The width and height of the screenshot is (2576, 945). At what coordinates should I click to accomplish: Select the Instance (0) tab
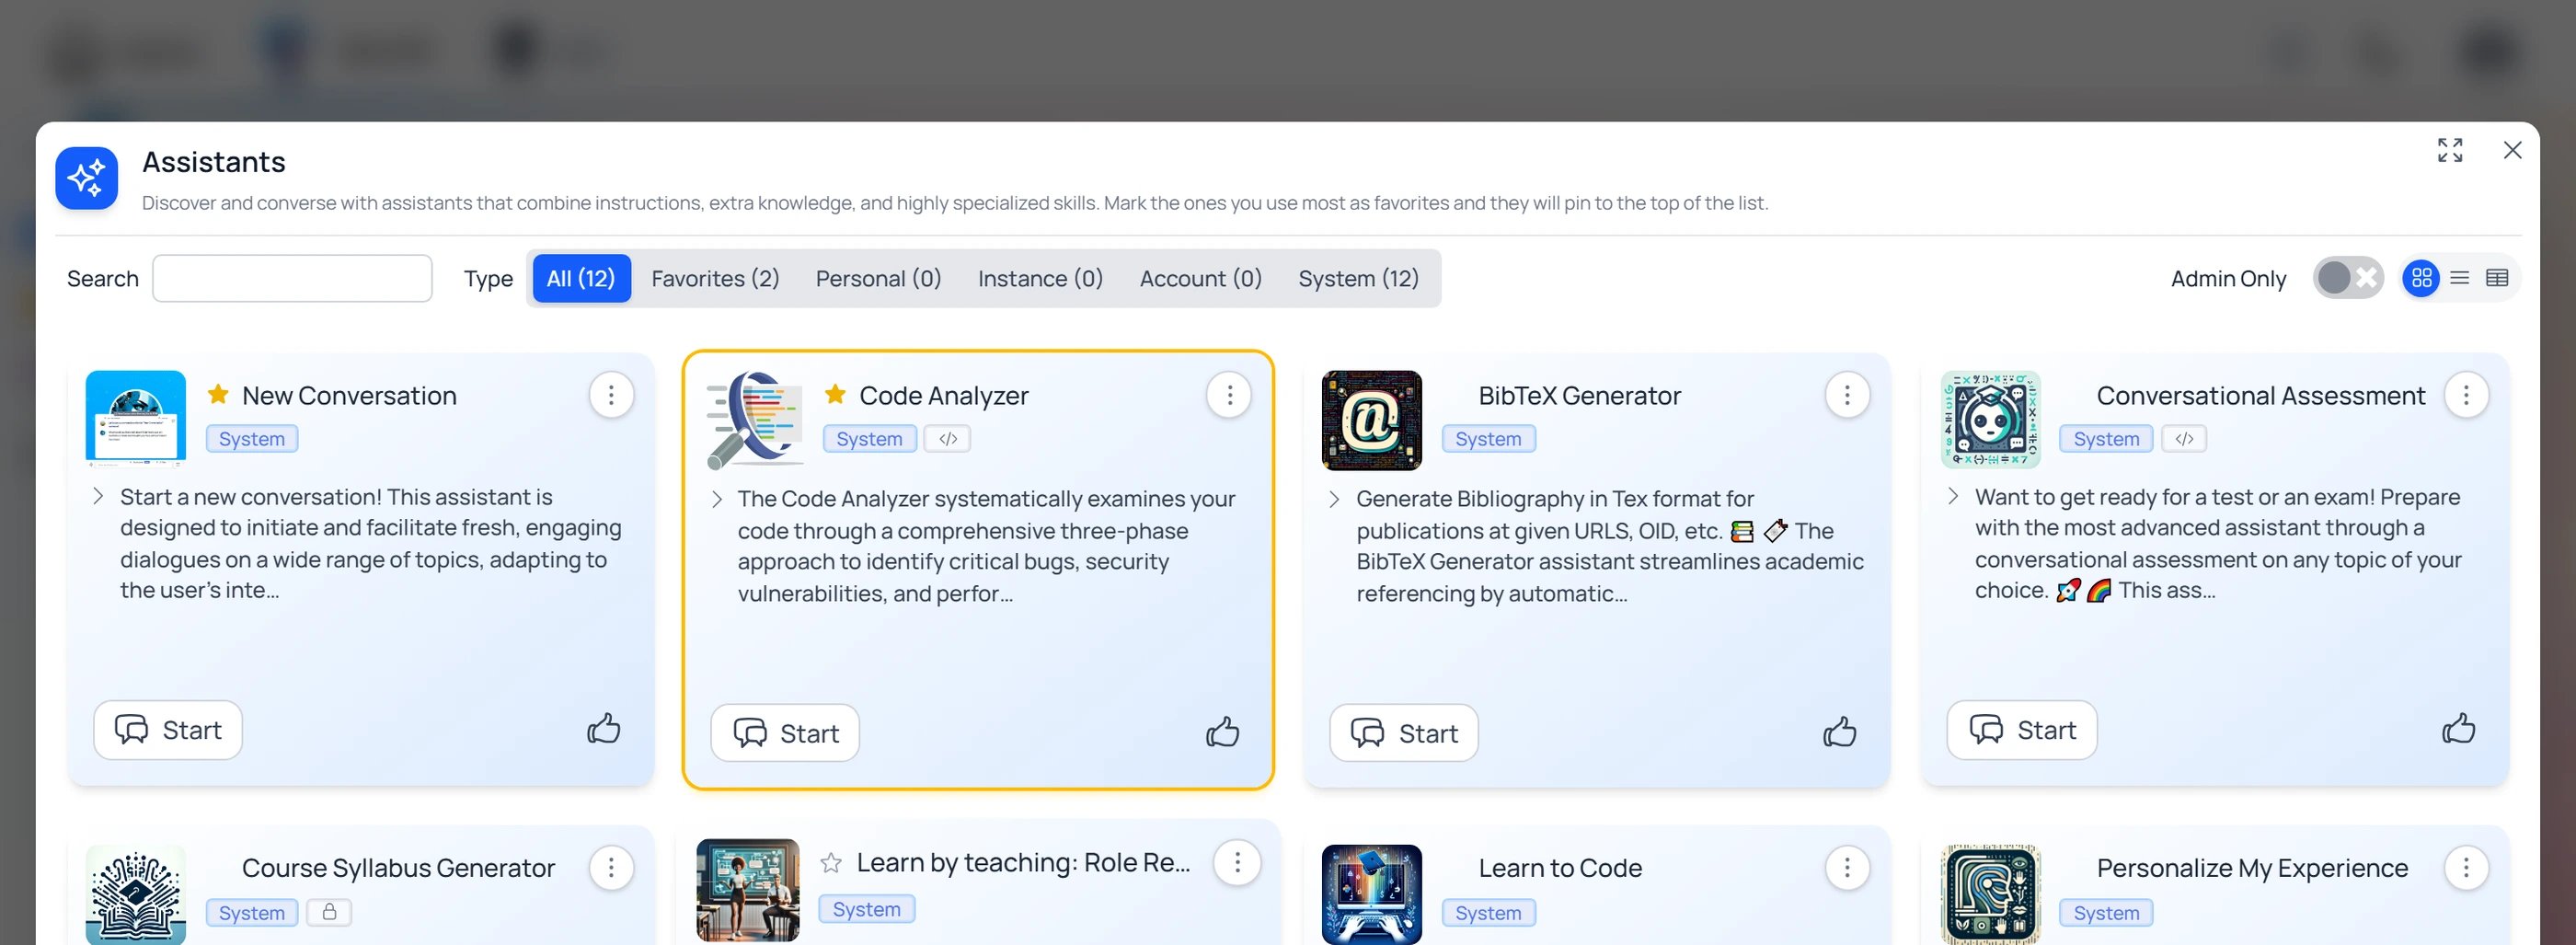1040,278
